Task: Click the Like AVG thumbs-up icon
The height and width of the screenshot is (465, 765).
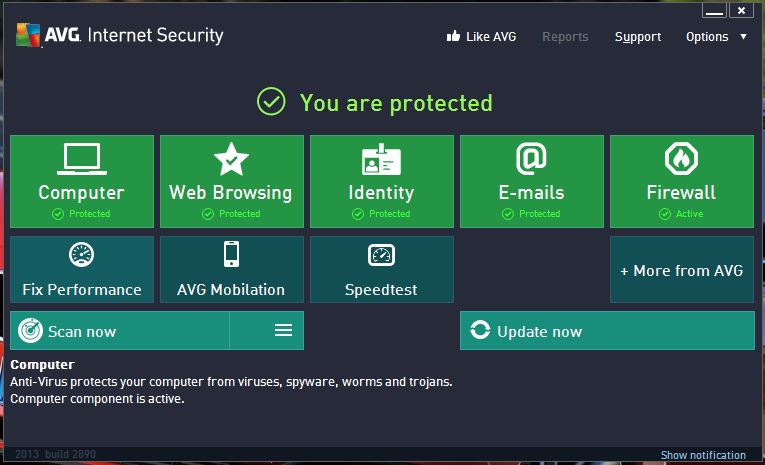Action: click(x=453, y=36)
